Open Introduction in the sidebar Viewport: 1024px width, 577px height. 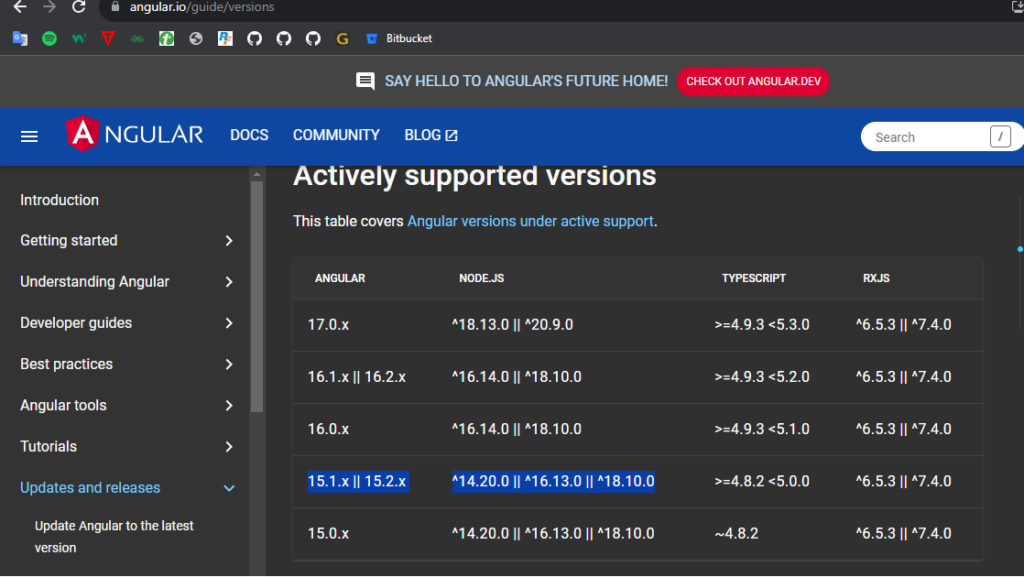coord(59,200)
